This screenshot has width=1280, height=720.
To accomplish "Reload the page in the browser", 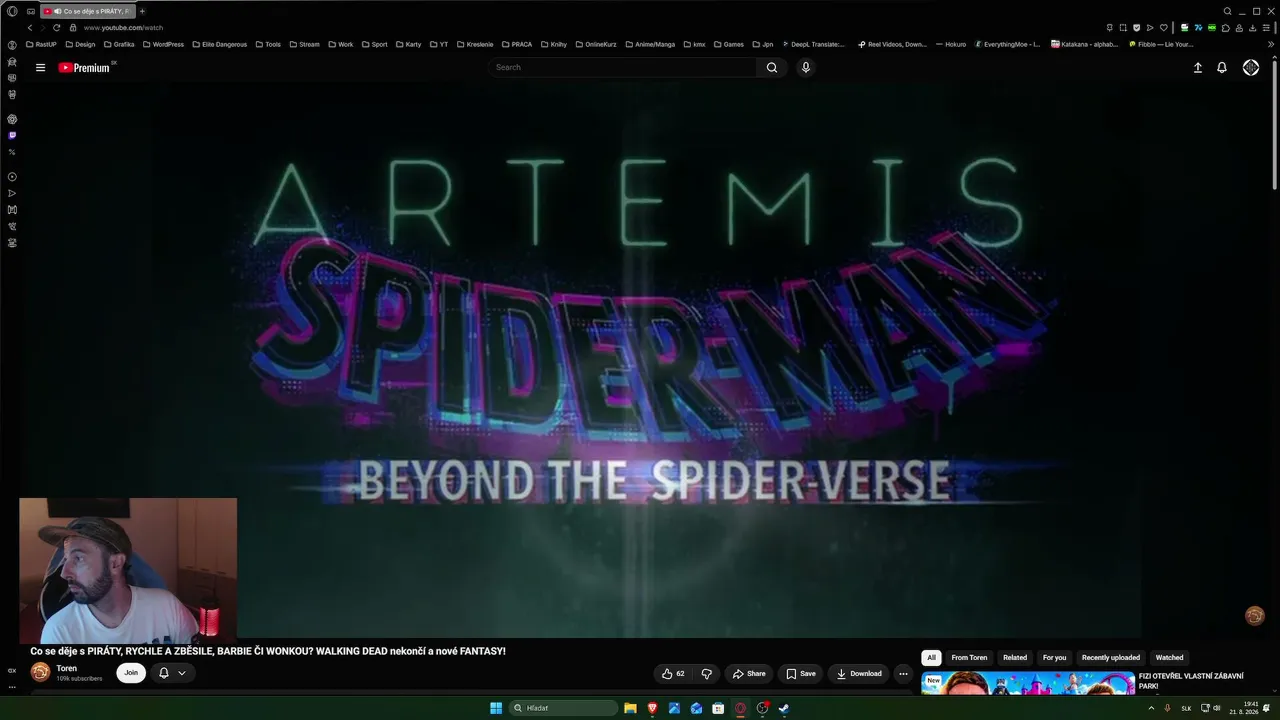I will coord(56,27).
